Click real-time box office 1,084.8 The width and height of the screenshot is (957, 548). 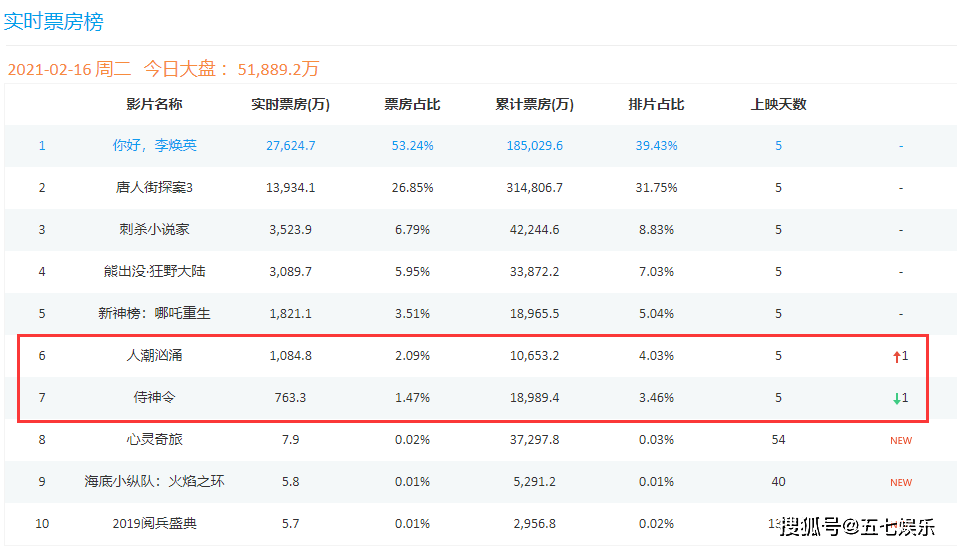tap(291, 356)
